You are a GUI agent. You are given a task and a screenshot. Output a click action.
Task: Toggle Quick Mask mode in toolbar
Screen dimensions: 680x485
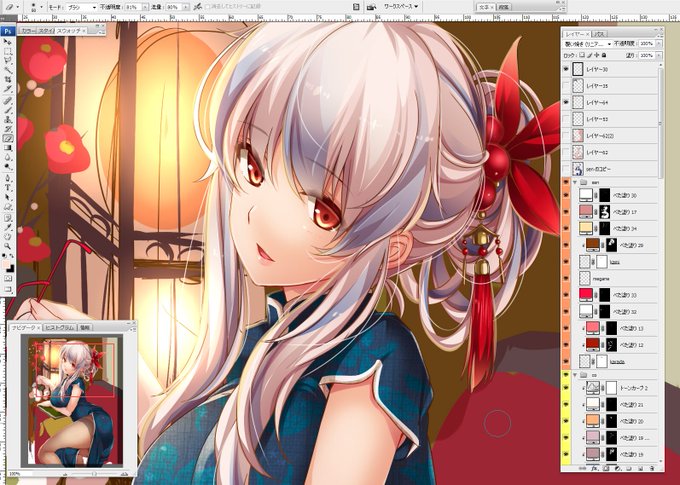tap(7, 279)
